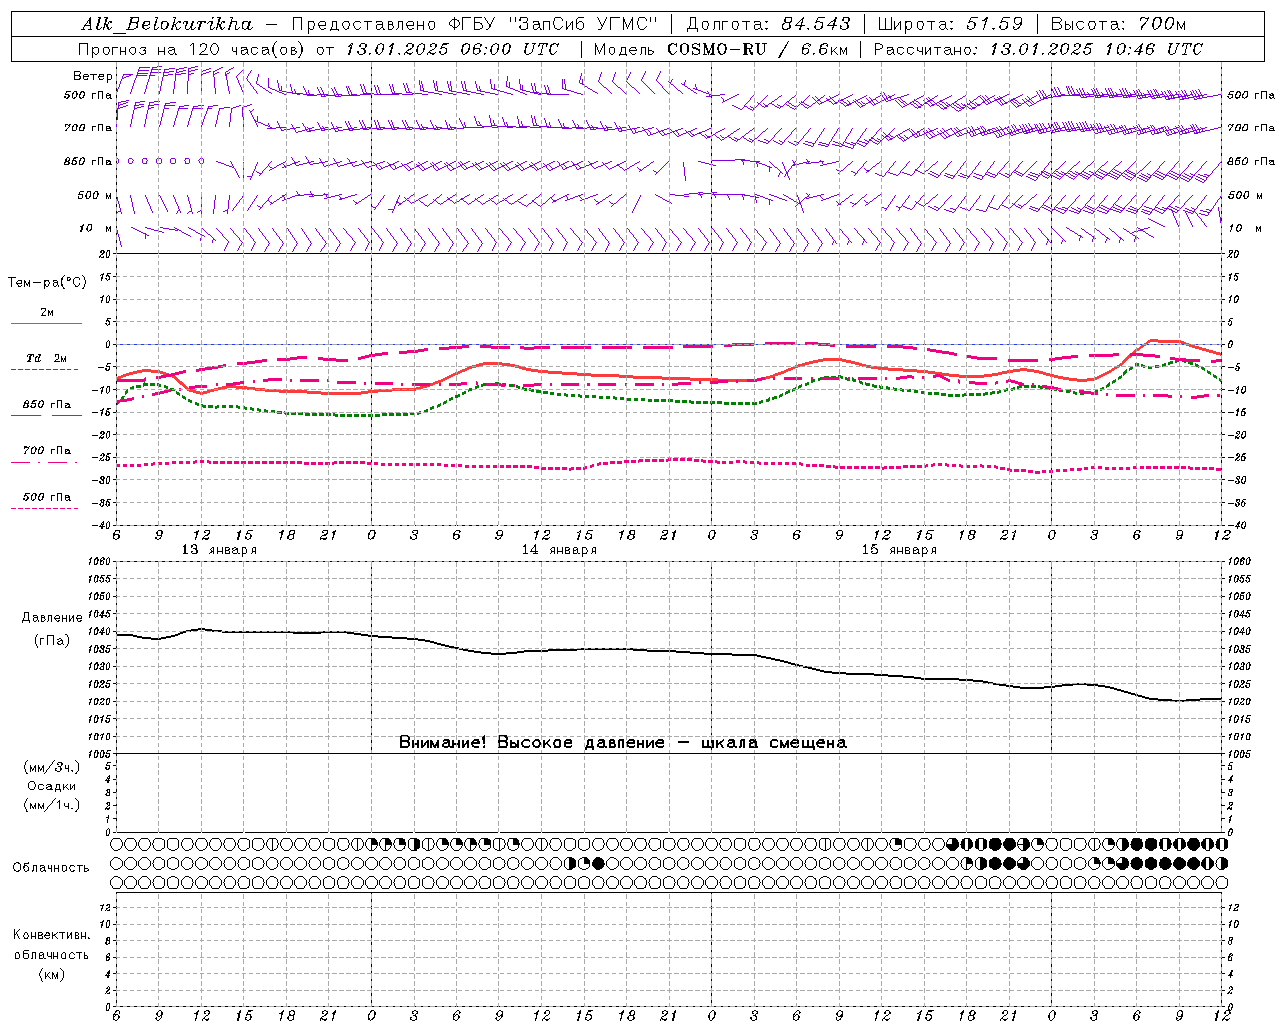Click the Тем-ра(°C) temperature panel label
1280x1024 pixels.
tap(47, 283)
